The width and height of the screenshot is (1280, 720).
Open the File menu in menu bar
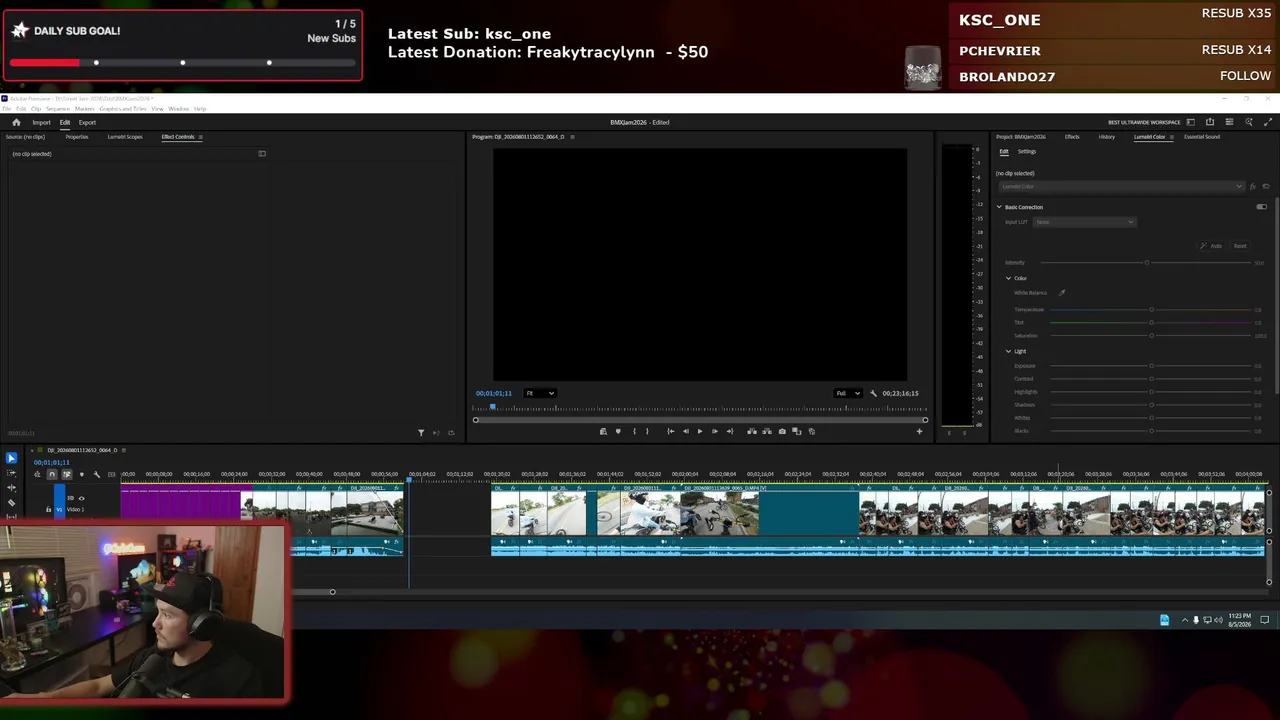7,109
